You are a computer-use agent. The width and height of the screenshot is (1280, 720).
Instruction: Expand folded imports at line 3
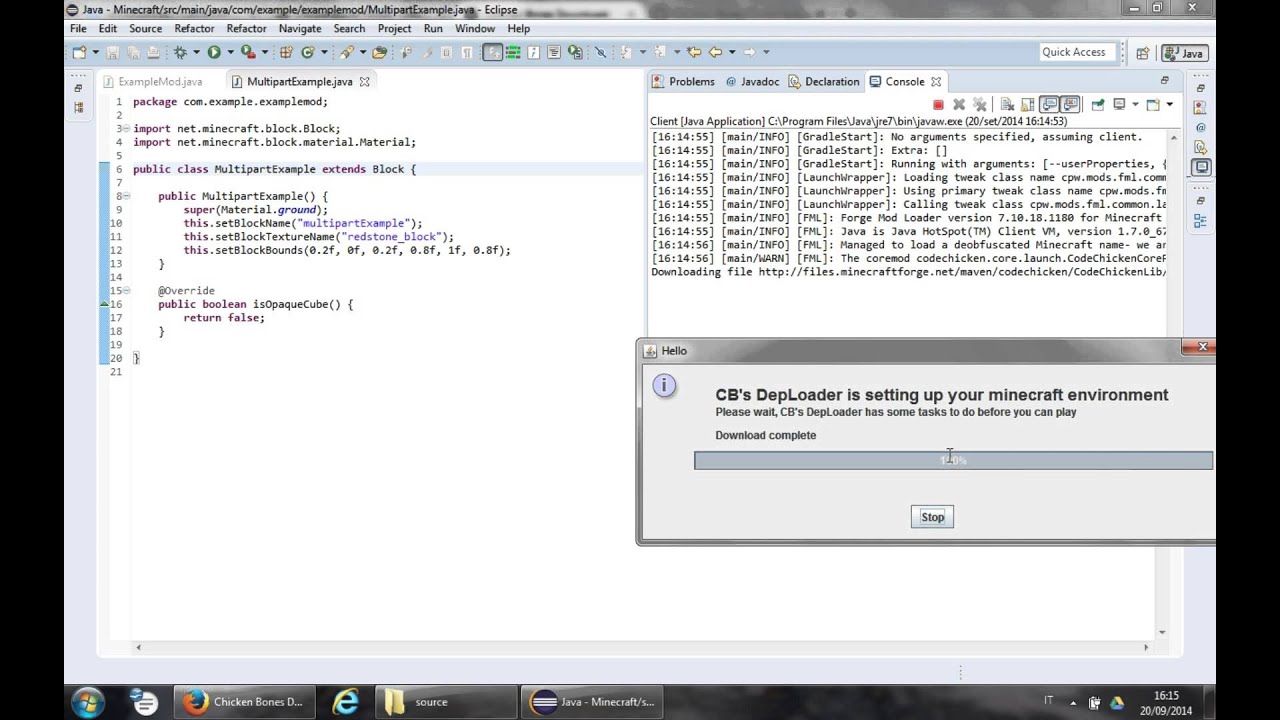pos(126,128)
